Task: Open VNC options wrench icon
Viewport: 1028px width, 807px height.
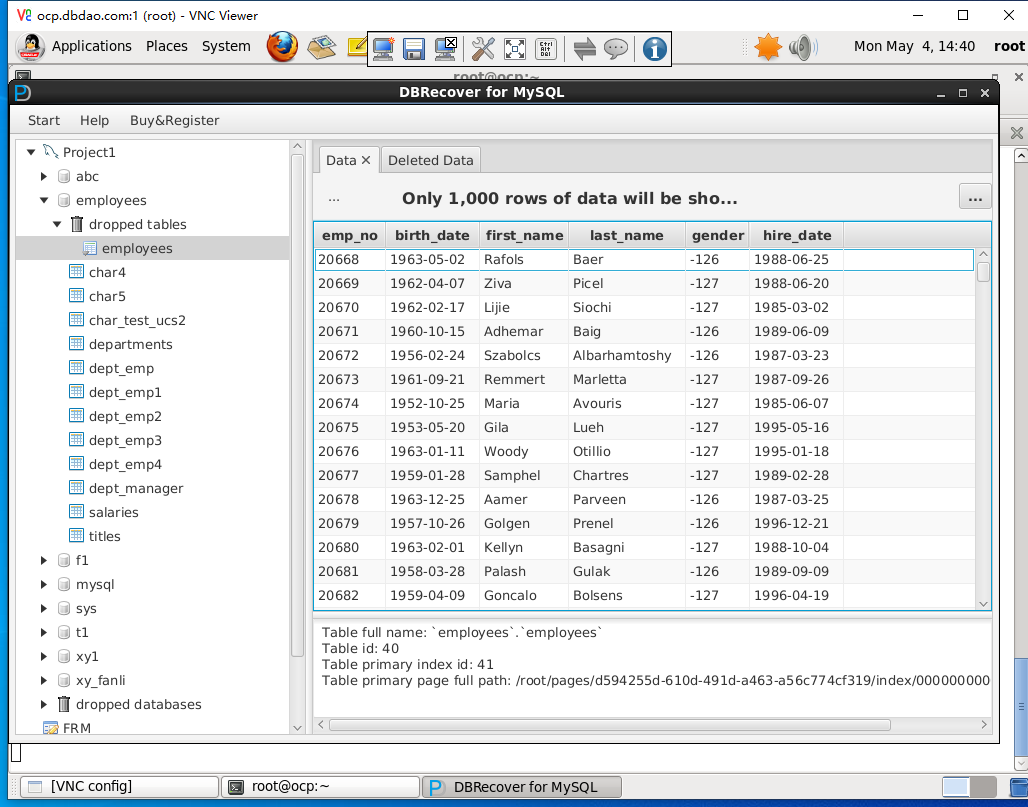Action: (x=483, y=48)
